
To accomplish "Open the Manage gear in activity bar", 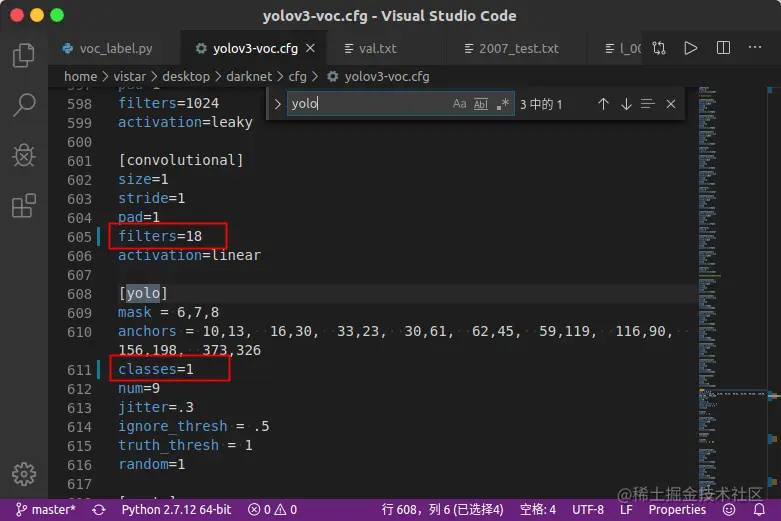I will pyautogui.click(x=23, y=474).
